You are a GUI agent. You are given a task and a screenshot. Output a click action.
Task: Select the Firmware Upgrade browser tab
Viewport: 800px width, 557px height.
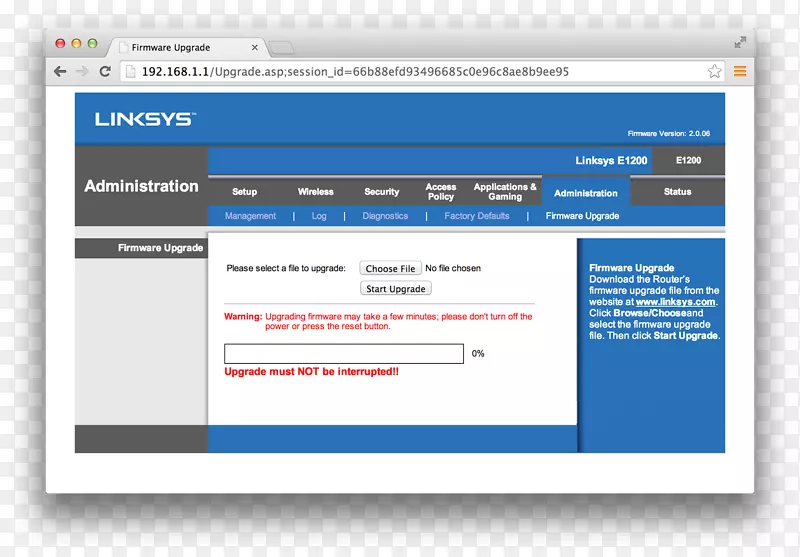pyautogui.click(x=186, y=47)
